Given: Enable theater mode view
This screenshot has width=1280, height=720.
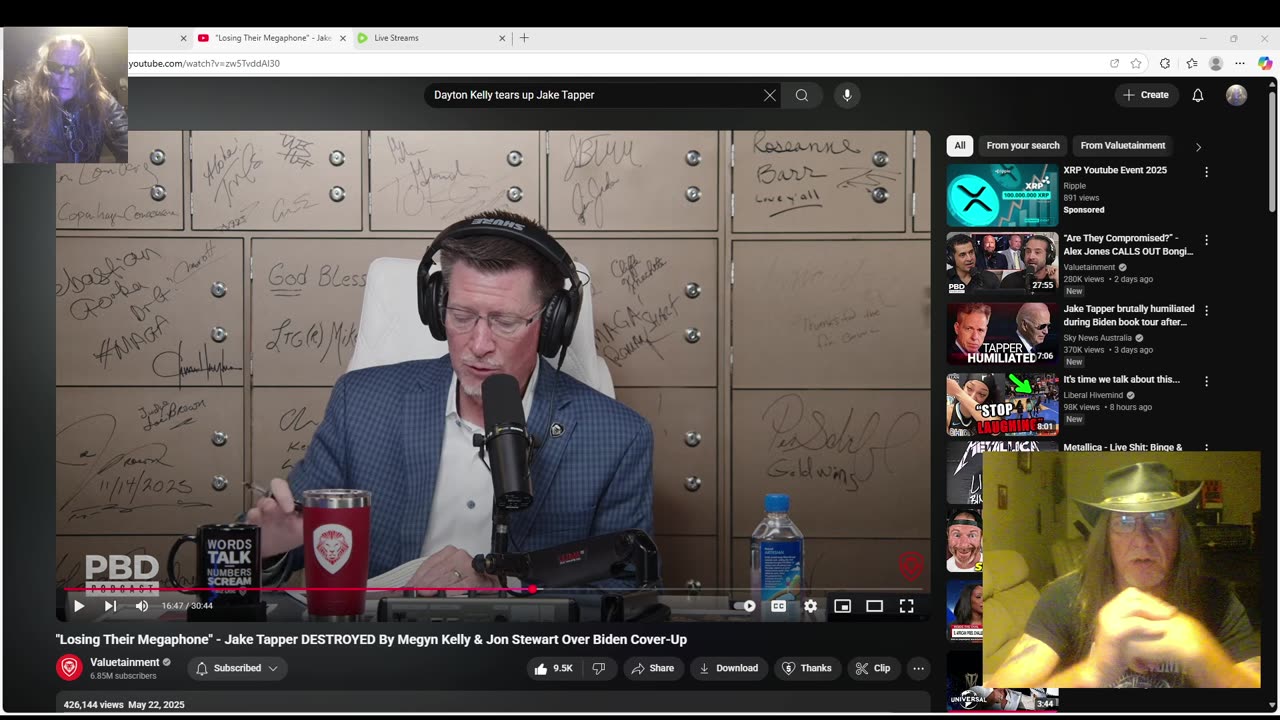Looking at the screenshot, I should [x=874, y=606].
